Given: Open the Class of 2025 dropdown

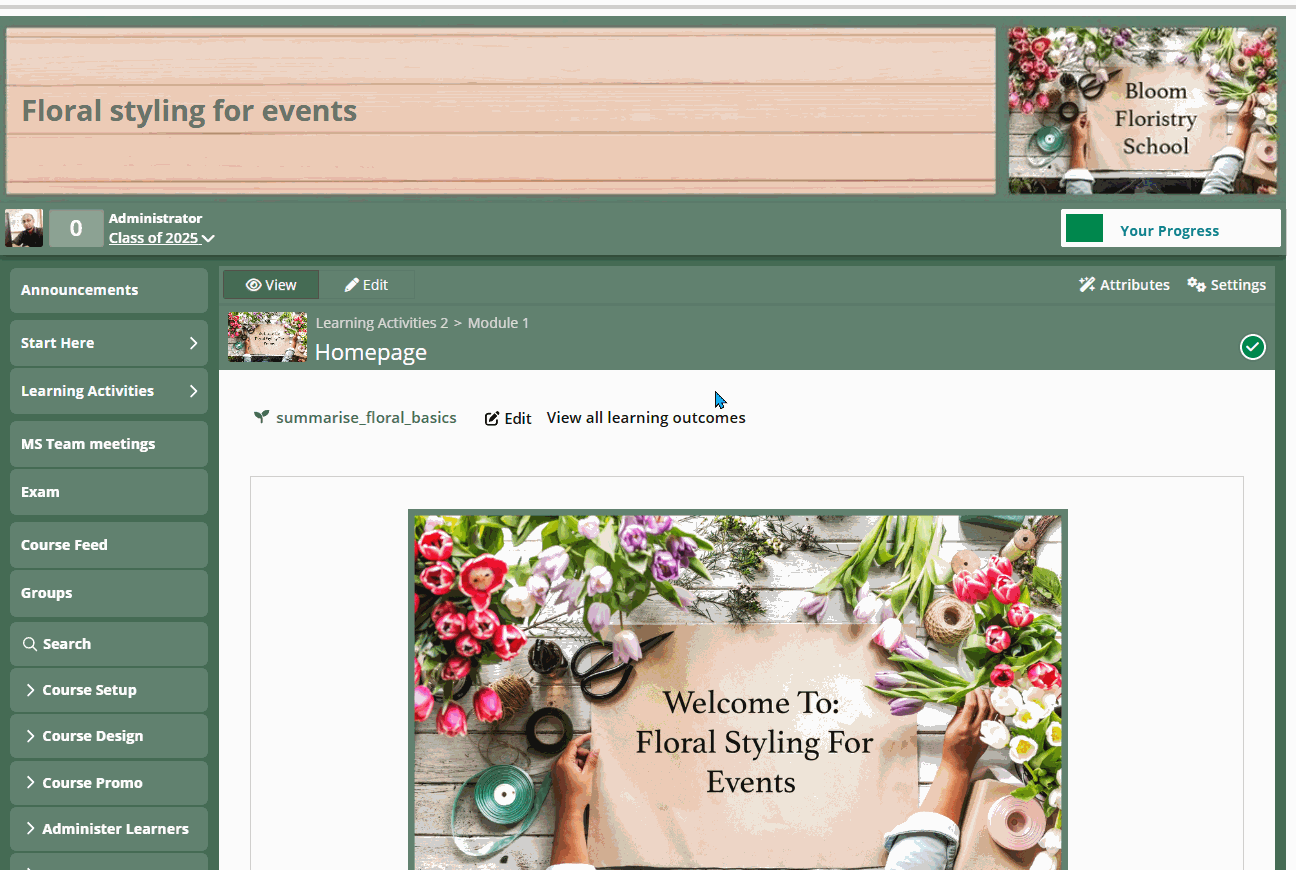Looking at the screenshot, I should [161, 238].
